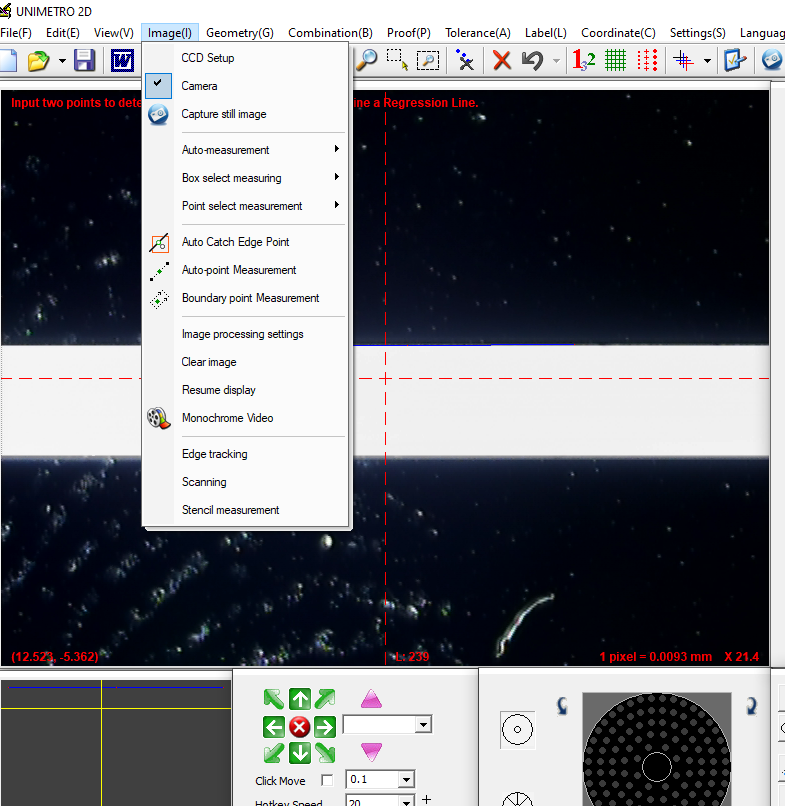
Task: Enable the Click Move checkbox
Action: click(327, 780)
